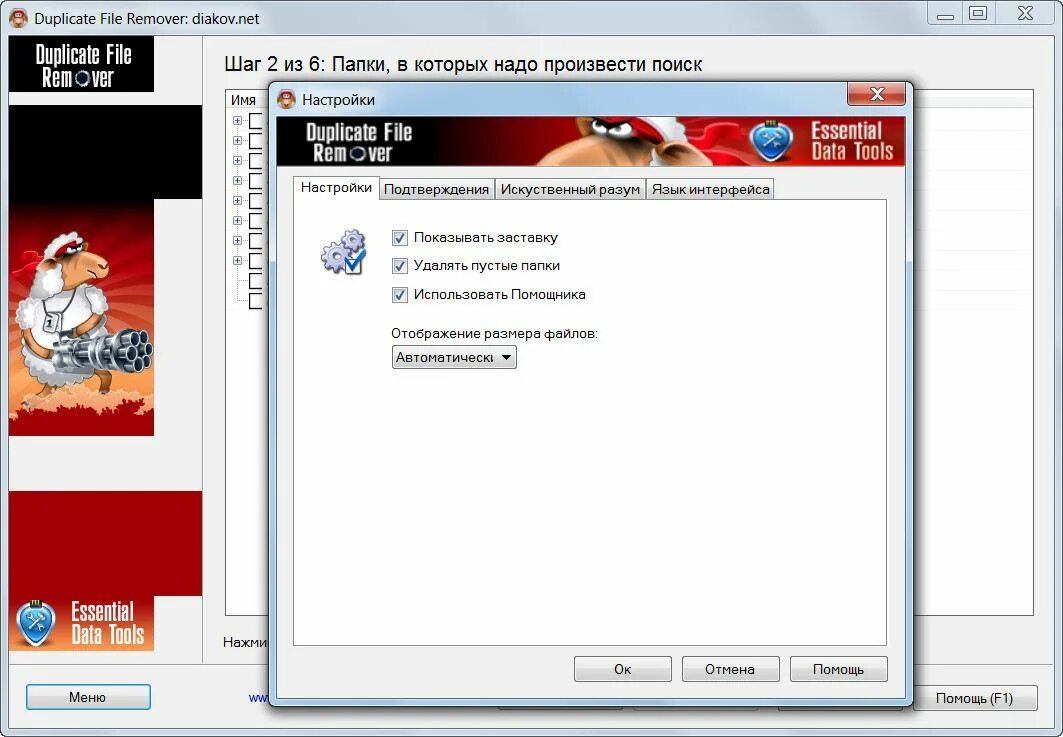Switch to the Подтверждения tab
Image resolution: width=1063 pixels, height=737 pixels.
pos(436,190)
